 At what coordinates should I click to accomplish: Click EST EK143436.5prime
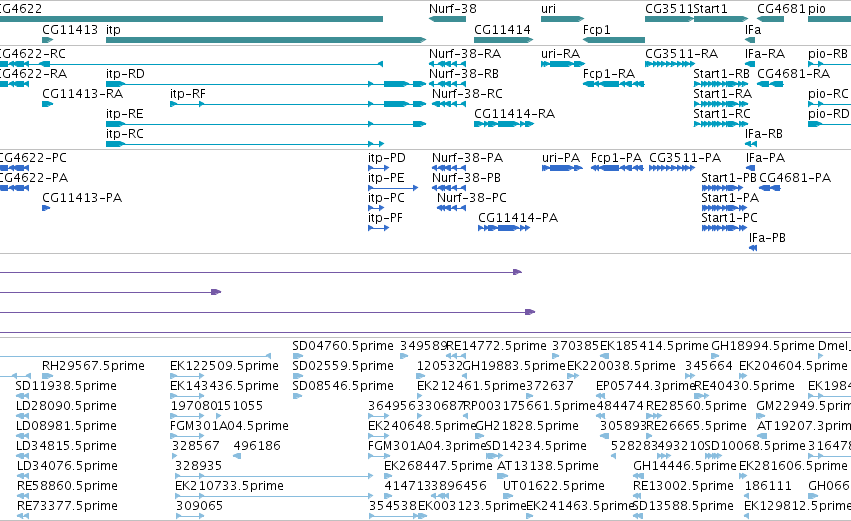coord(224,386)
